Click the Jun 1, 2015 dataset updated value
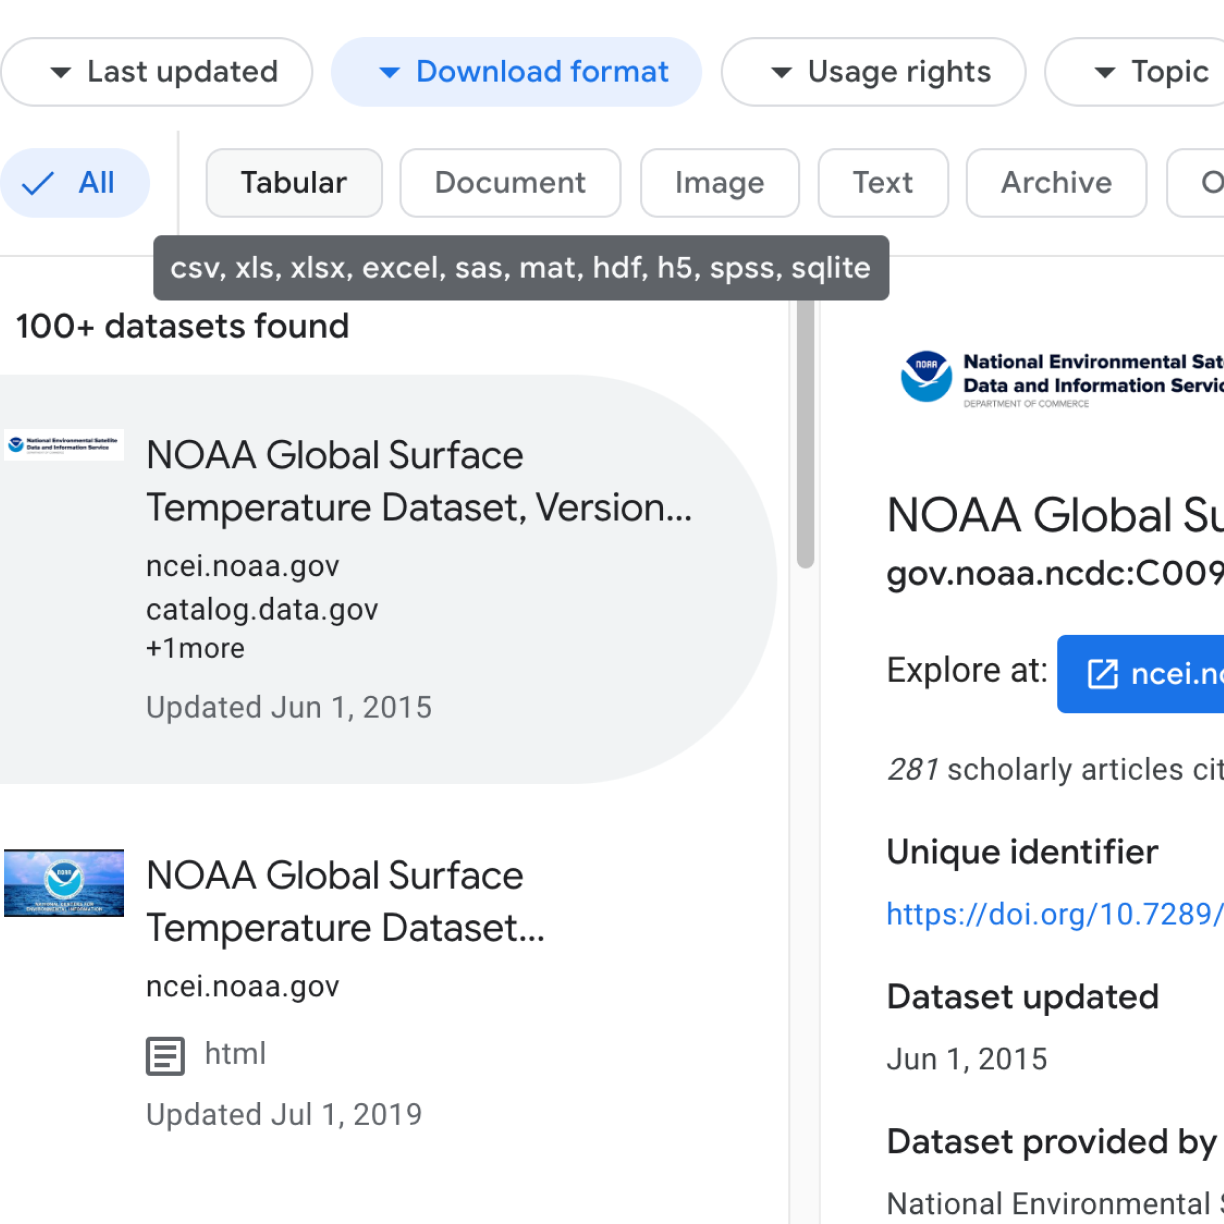The width and height of the screenshot is (1224, 1224). [x=967, y=1059]
